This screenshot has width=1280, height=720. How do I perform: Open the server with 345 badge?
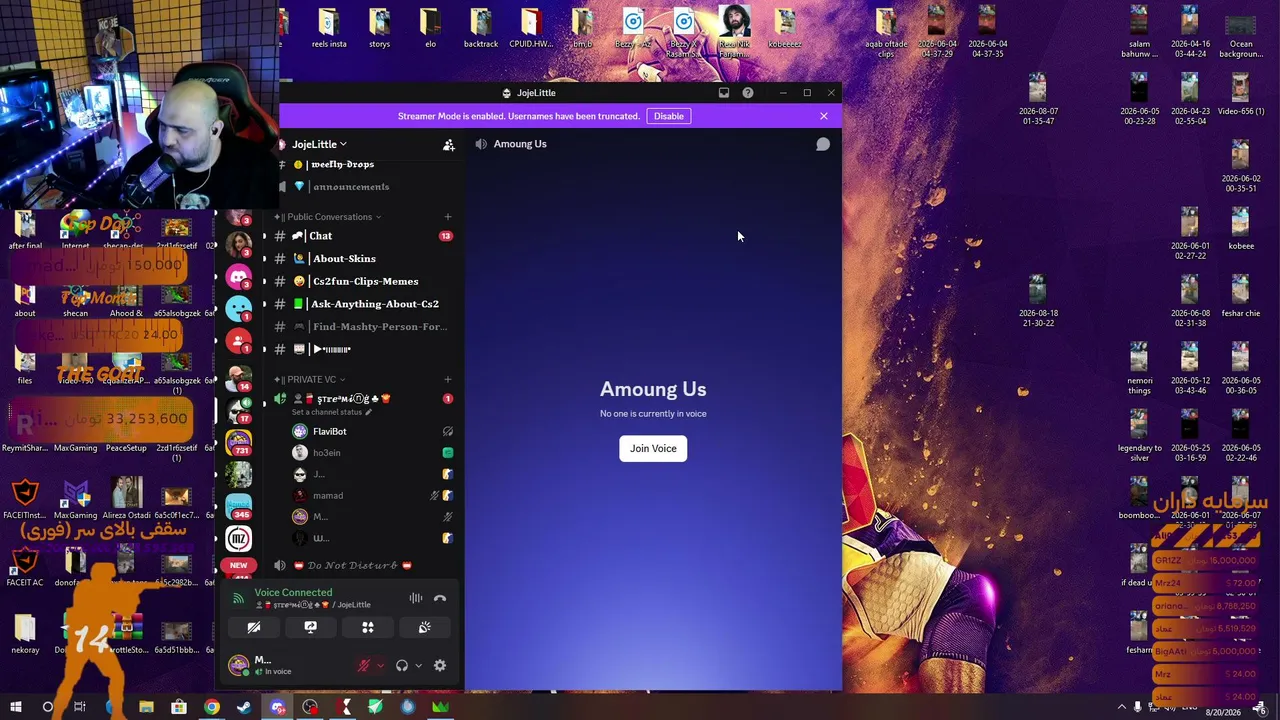coord(238,506)
